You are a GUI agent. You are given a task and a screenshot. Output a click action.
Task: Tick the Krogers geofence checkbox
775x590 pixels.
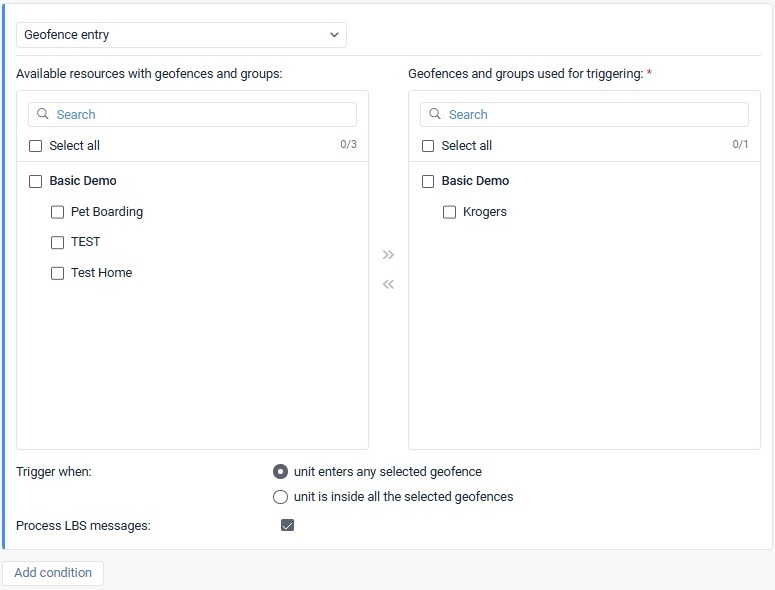449,212
